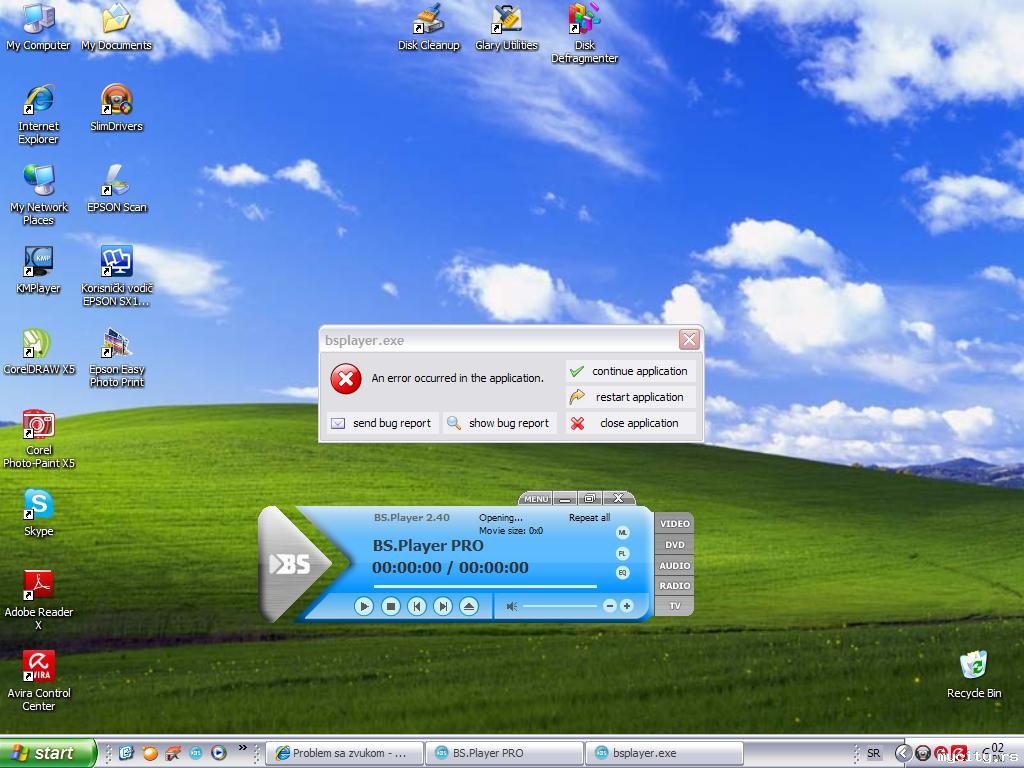Open the Windows start menu
1024x768 pixels.
(48, 753)
